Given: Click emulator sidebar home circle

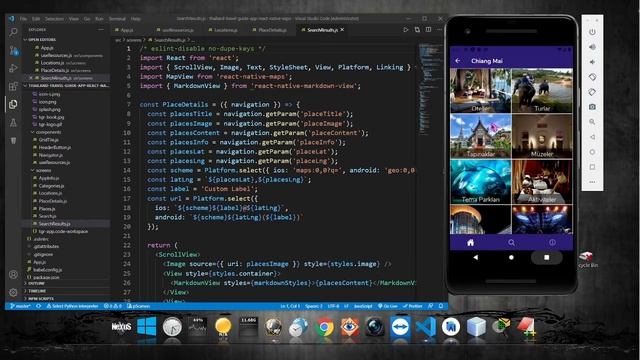Looking at the screenshot, I should tap(592, 152).
